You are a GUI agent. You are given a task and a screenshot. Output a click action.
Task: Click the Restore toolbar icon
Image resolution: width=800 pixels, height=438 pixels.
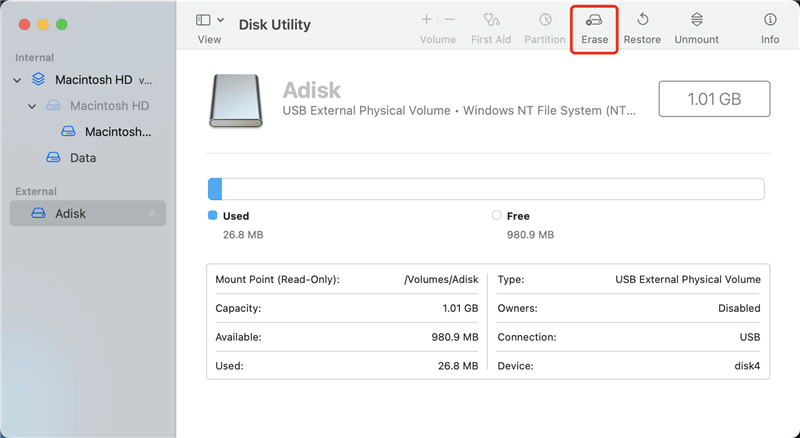[642, 20]
